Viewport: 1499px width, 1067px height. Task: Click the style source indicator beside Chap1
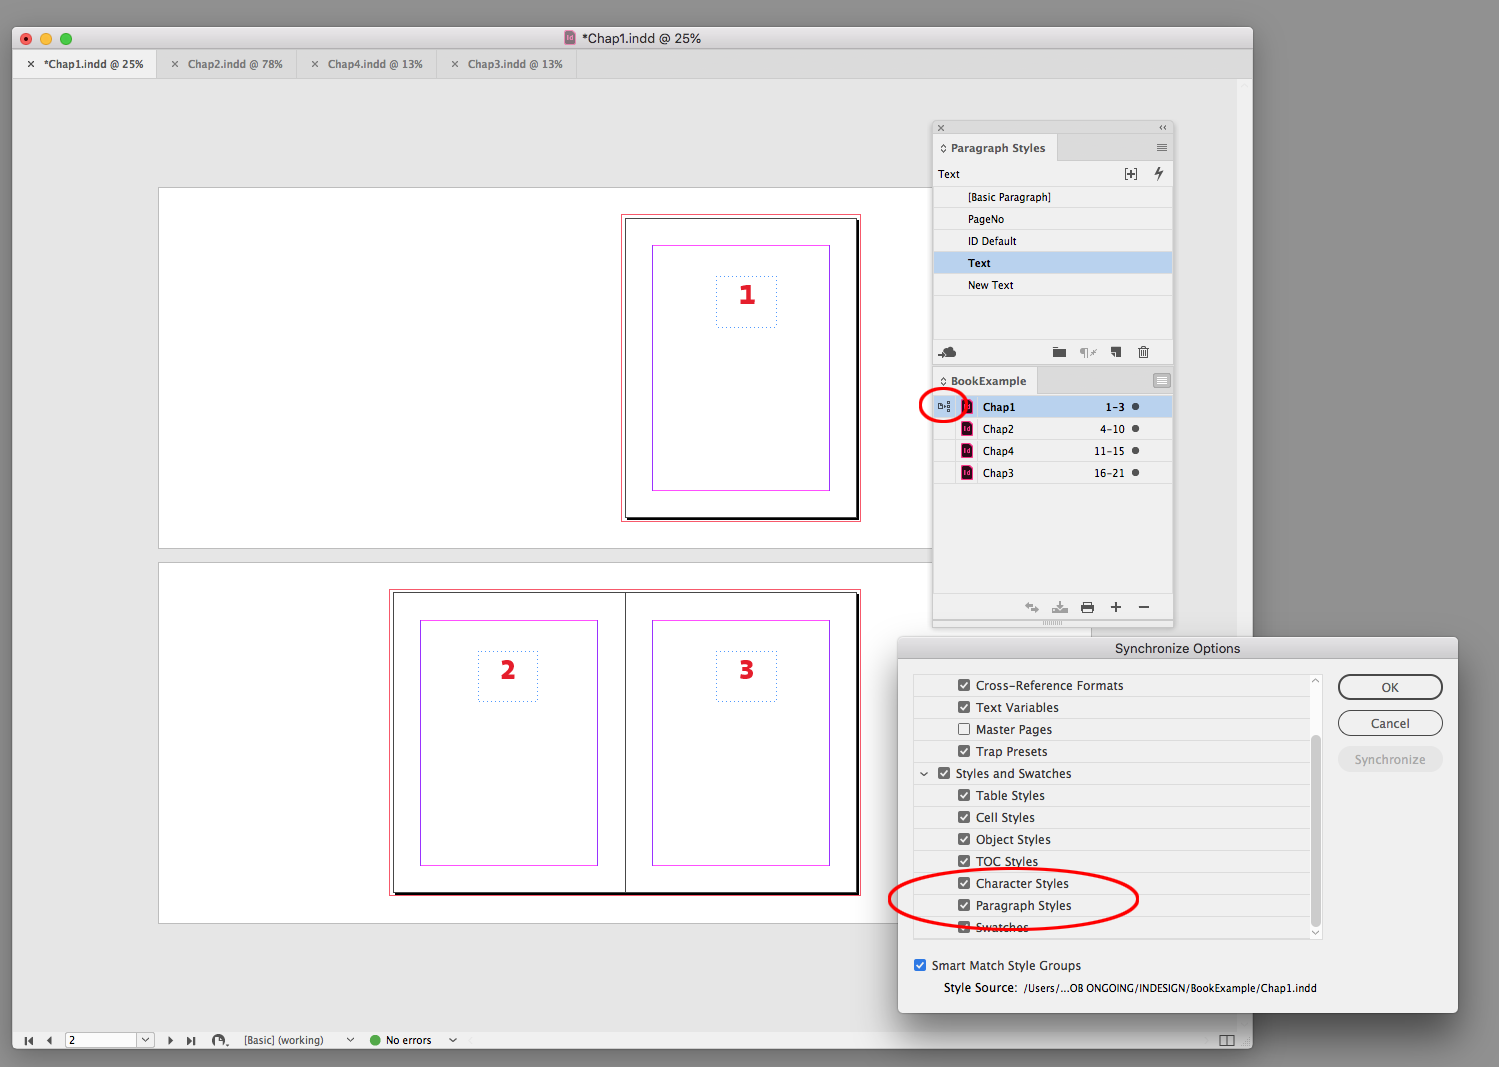click(944, 407)
